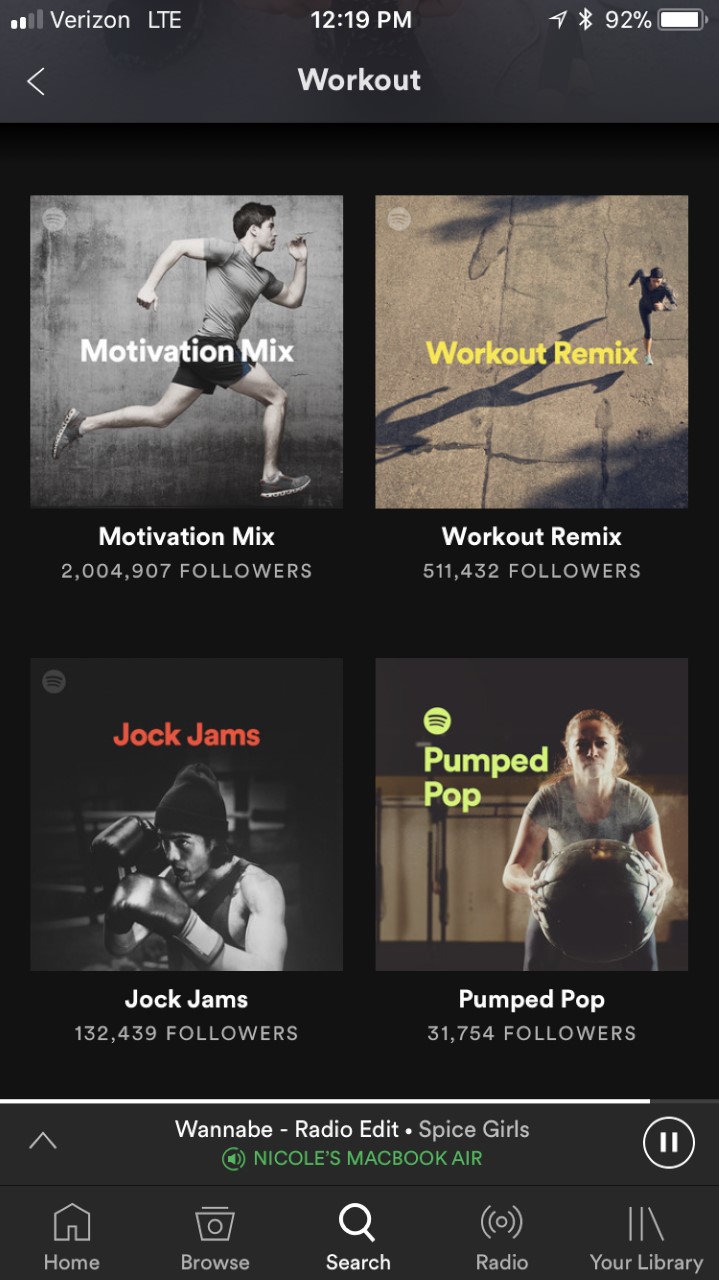Select the Pumped Pop title below its cover
The height and width of the screenshot is (1280, 719).
[x=531, y=999]
